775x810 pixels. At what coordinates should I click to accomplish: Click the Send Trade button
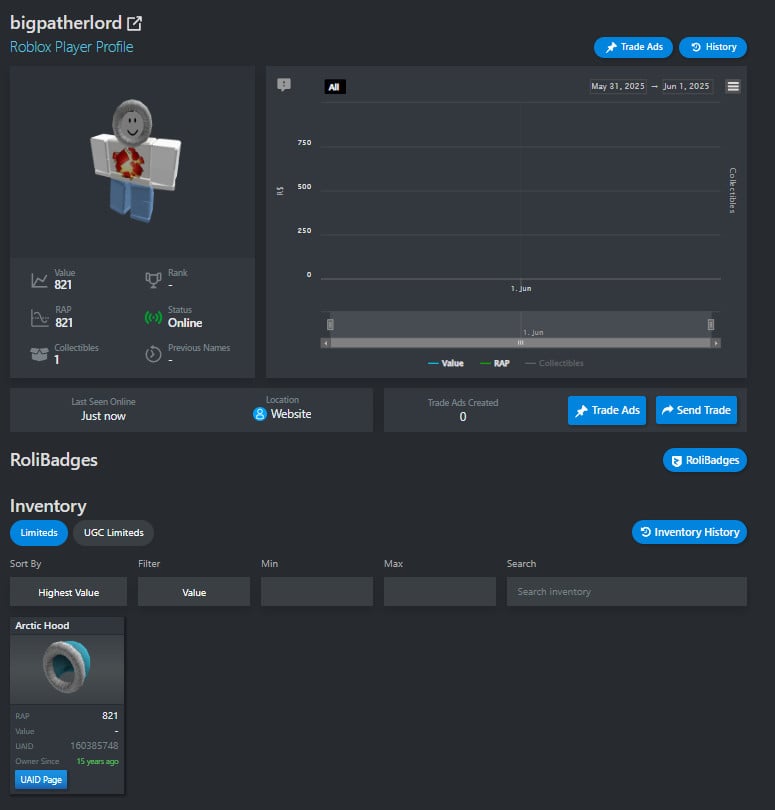(696, 410)
